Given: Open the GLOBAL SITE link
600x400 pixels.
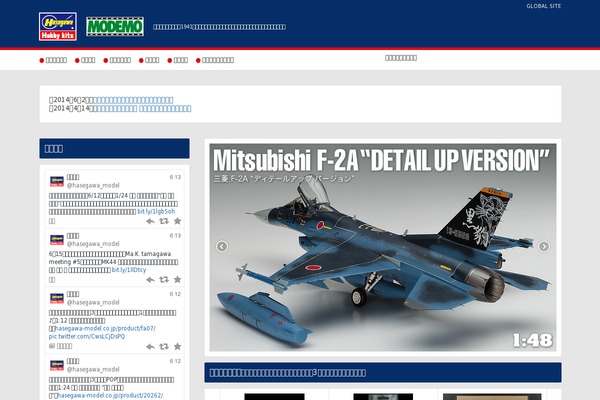Looking at the screenshot, I should coord(543,6).
